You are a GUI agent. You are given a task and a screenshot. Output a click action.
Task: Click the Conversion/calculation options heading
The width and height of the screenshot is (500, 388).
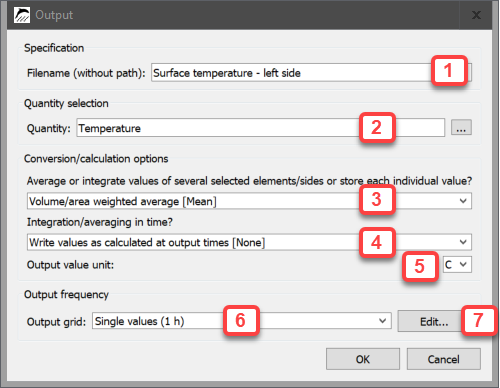pyautogui.click(x=96, y=159)
